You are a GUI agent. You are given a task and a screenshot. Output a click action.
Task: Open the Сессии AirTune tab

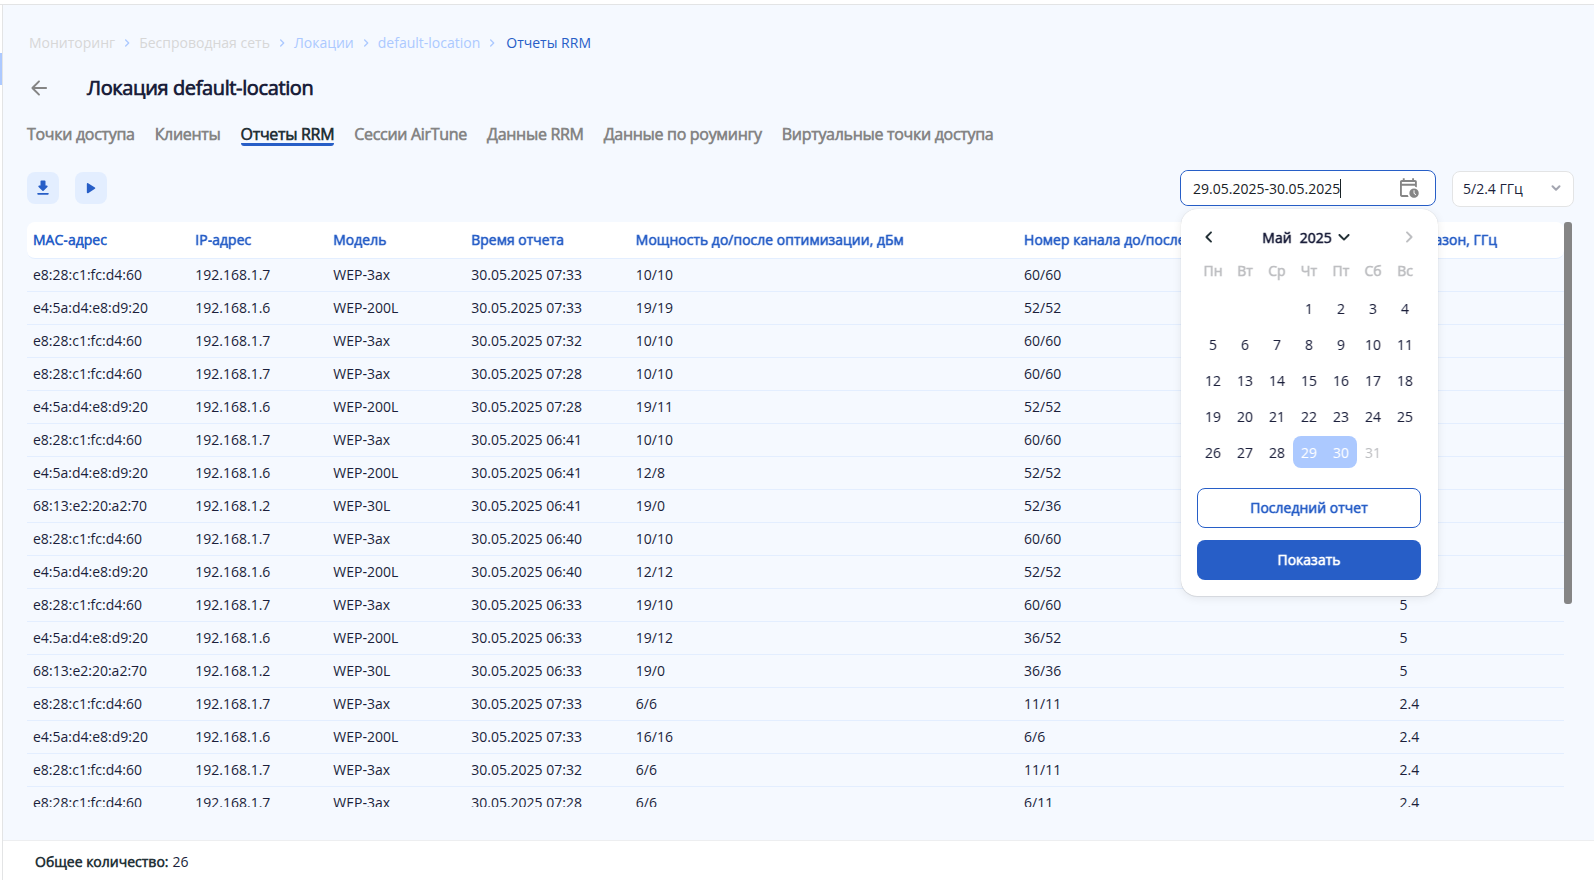[410, 135]
